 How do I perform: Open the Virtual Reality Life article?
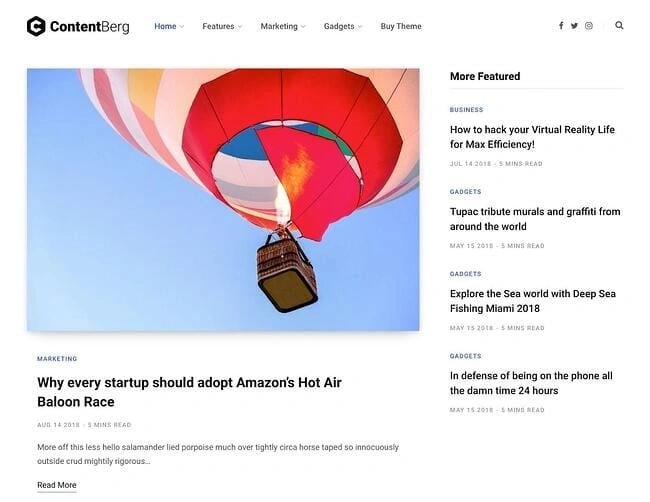532,137
